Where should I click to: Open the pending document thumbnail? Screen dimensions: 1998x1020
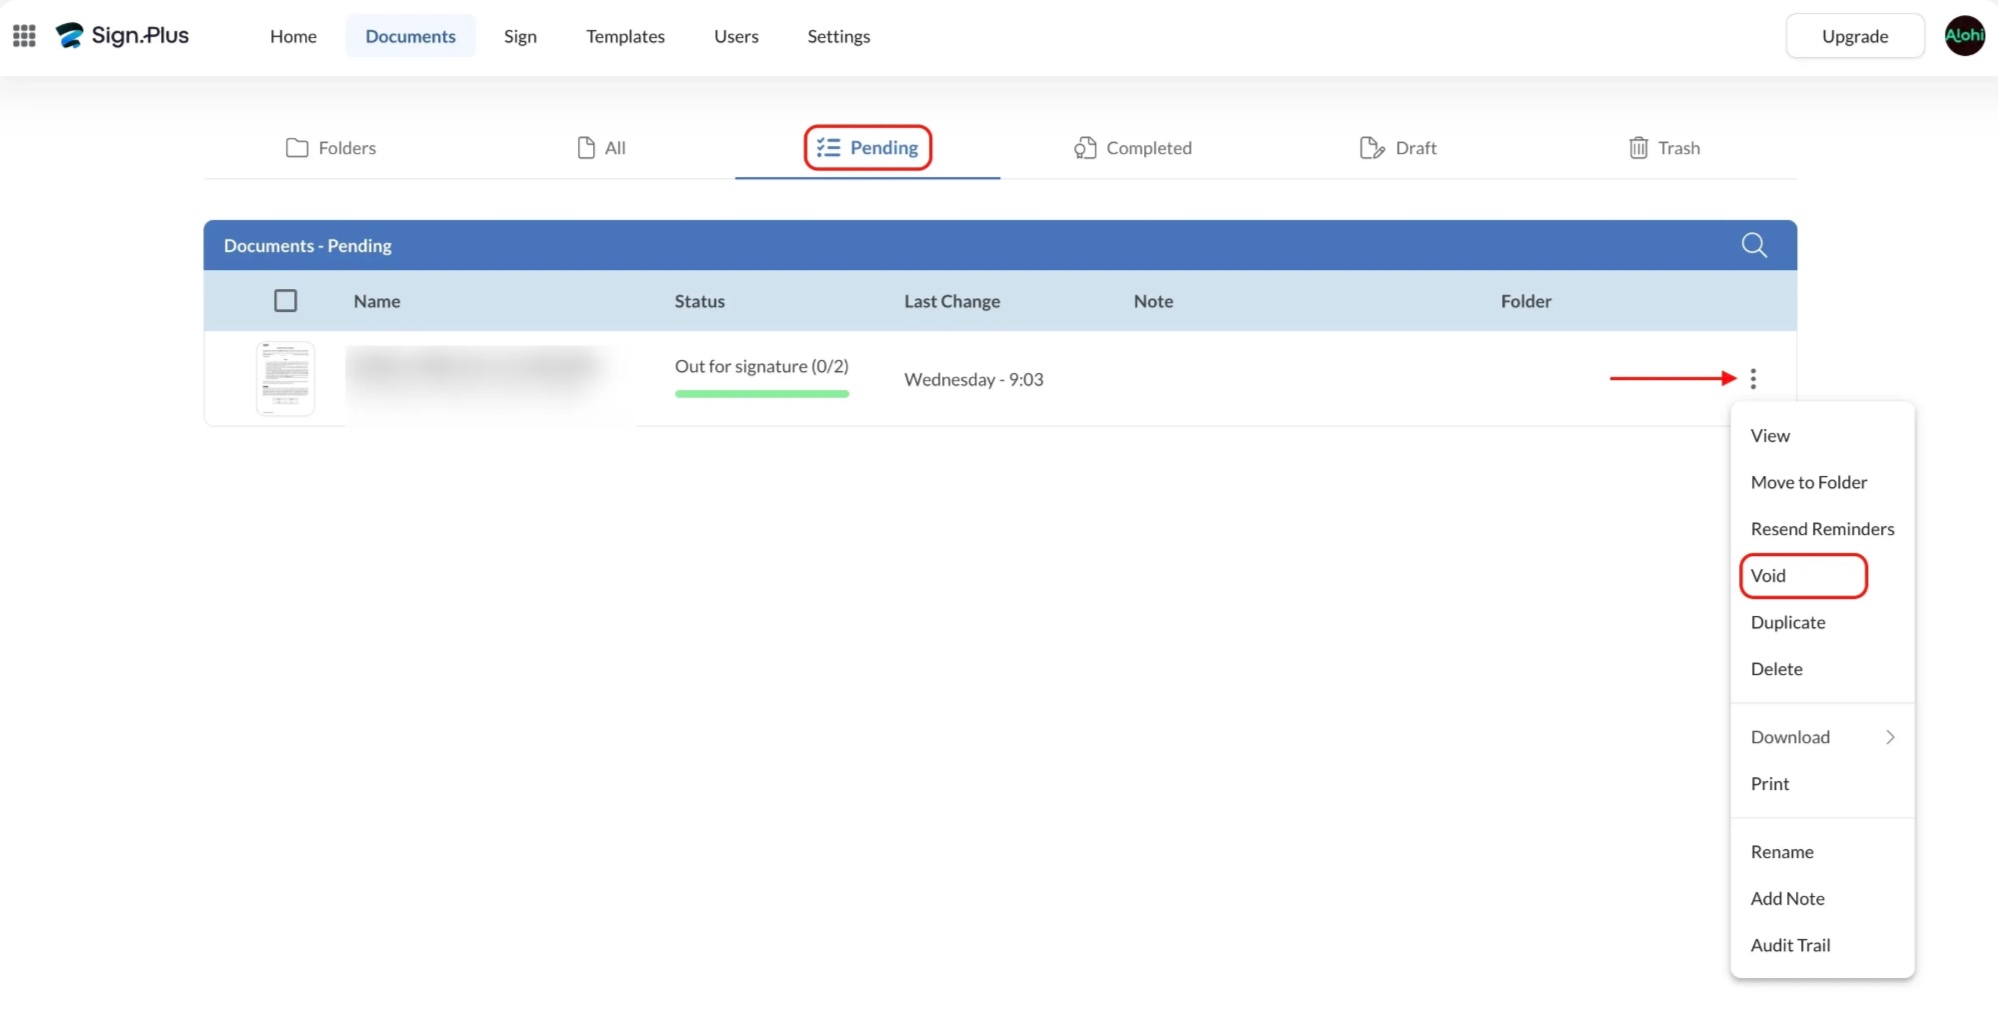pyautogui.click(x=286, y=379)
